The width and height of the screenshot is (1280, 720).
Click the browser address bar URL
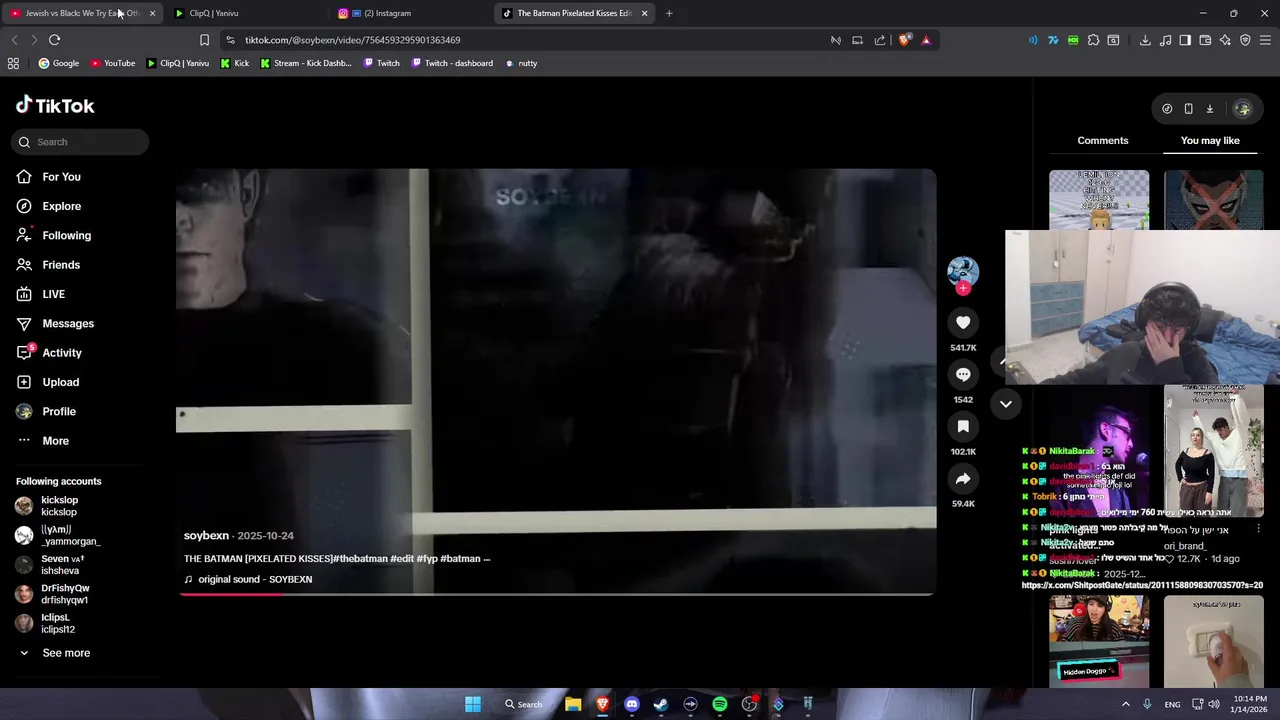click(352, 40)
